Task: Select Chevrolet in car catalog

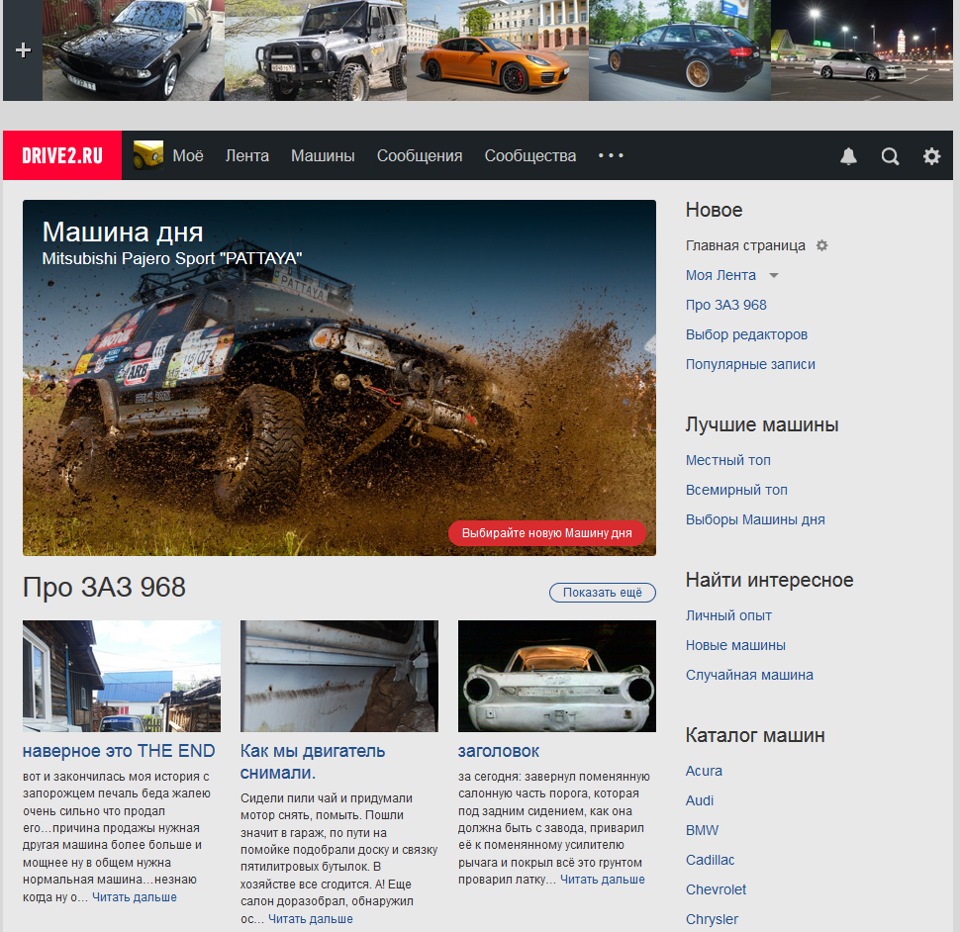Action: 716,890
